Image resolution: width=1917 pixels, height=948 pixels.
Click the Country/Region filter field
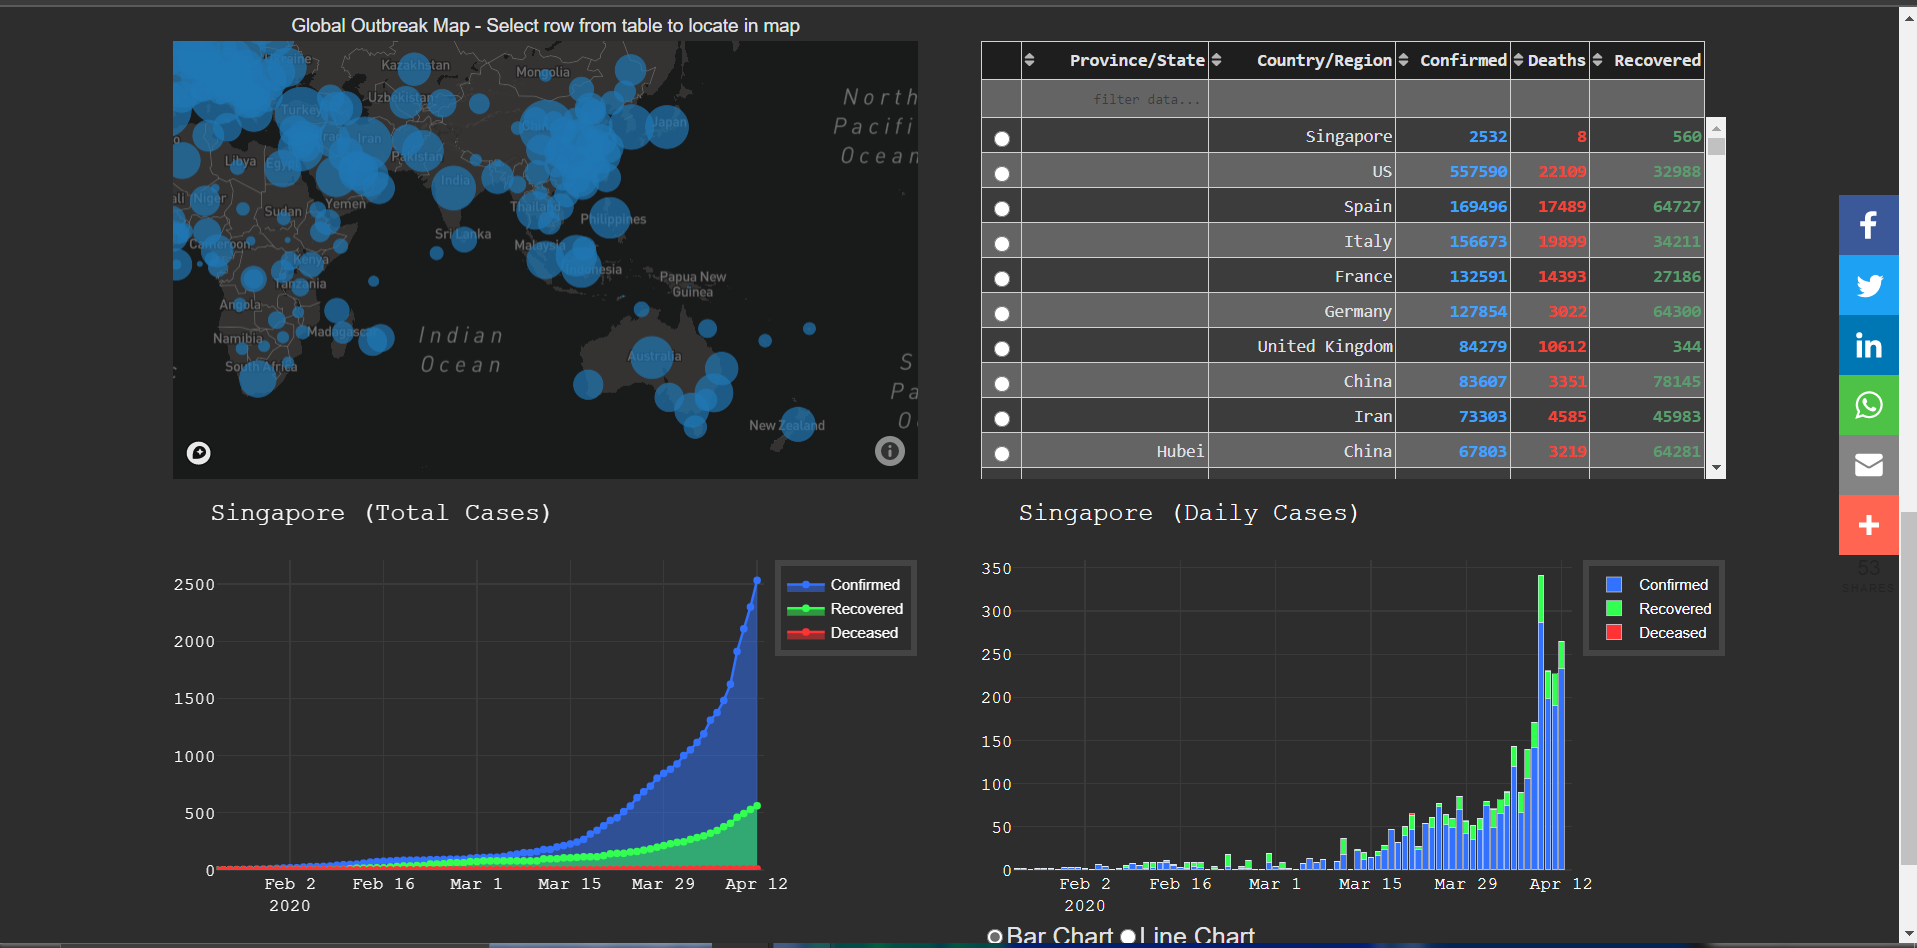point(1301,99)
